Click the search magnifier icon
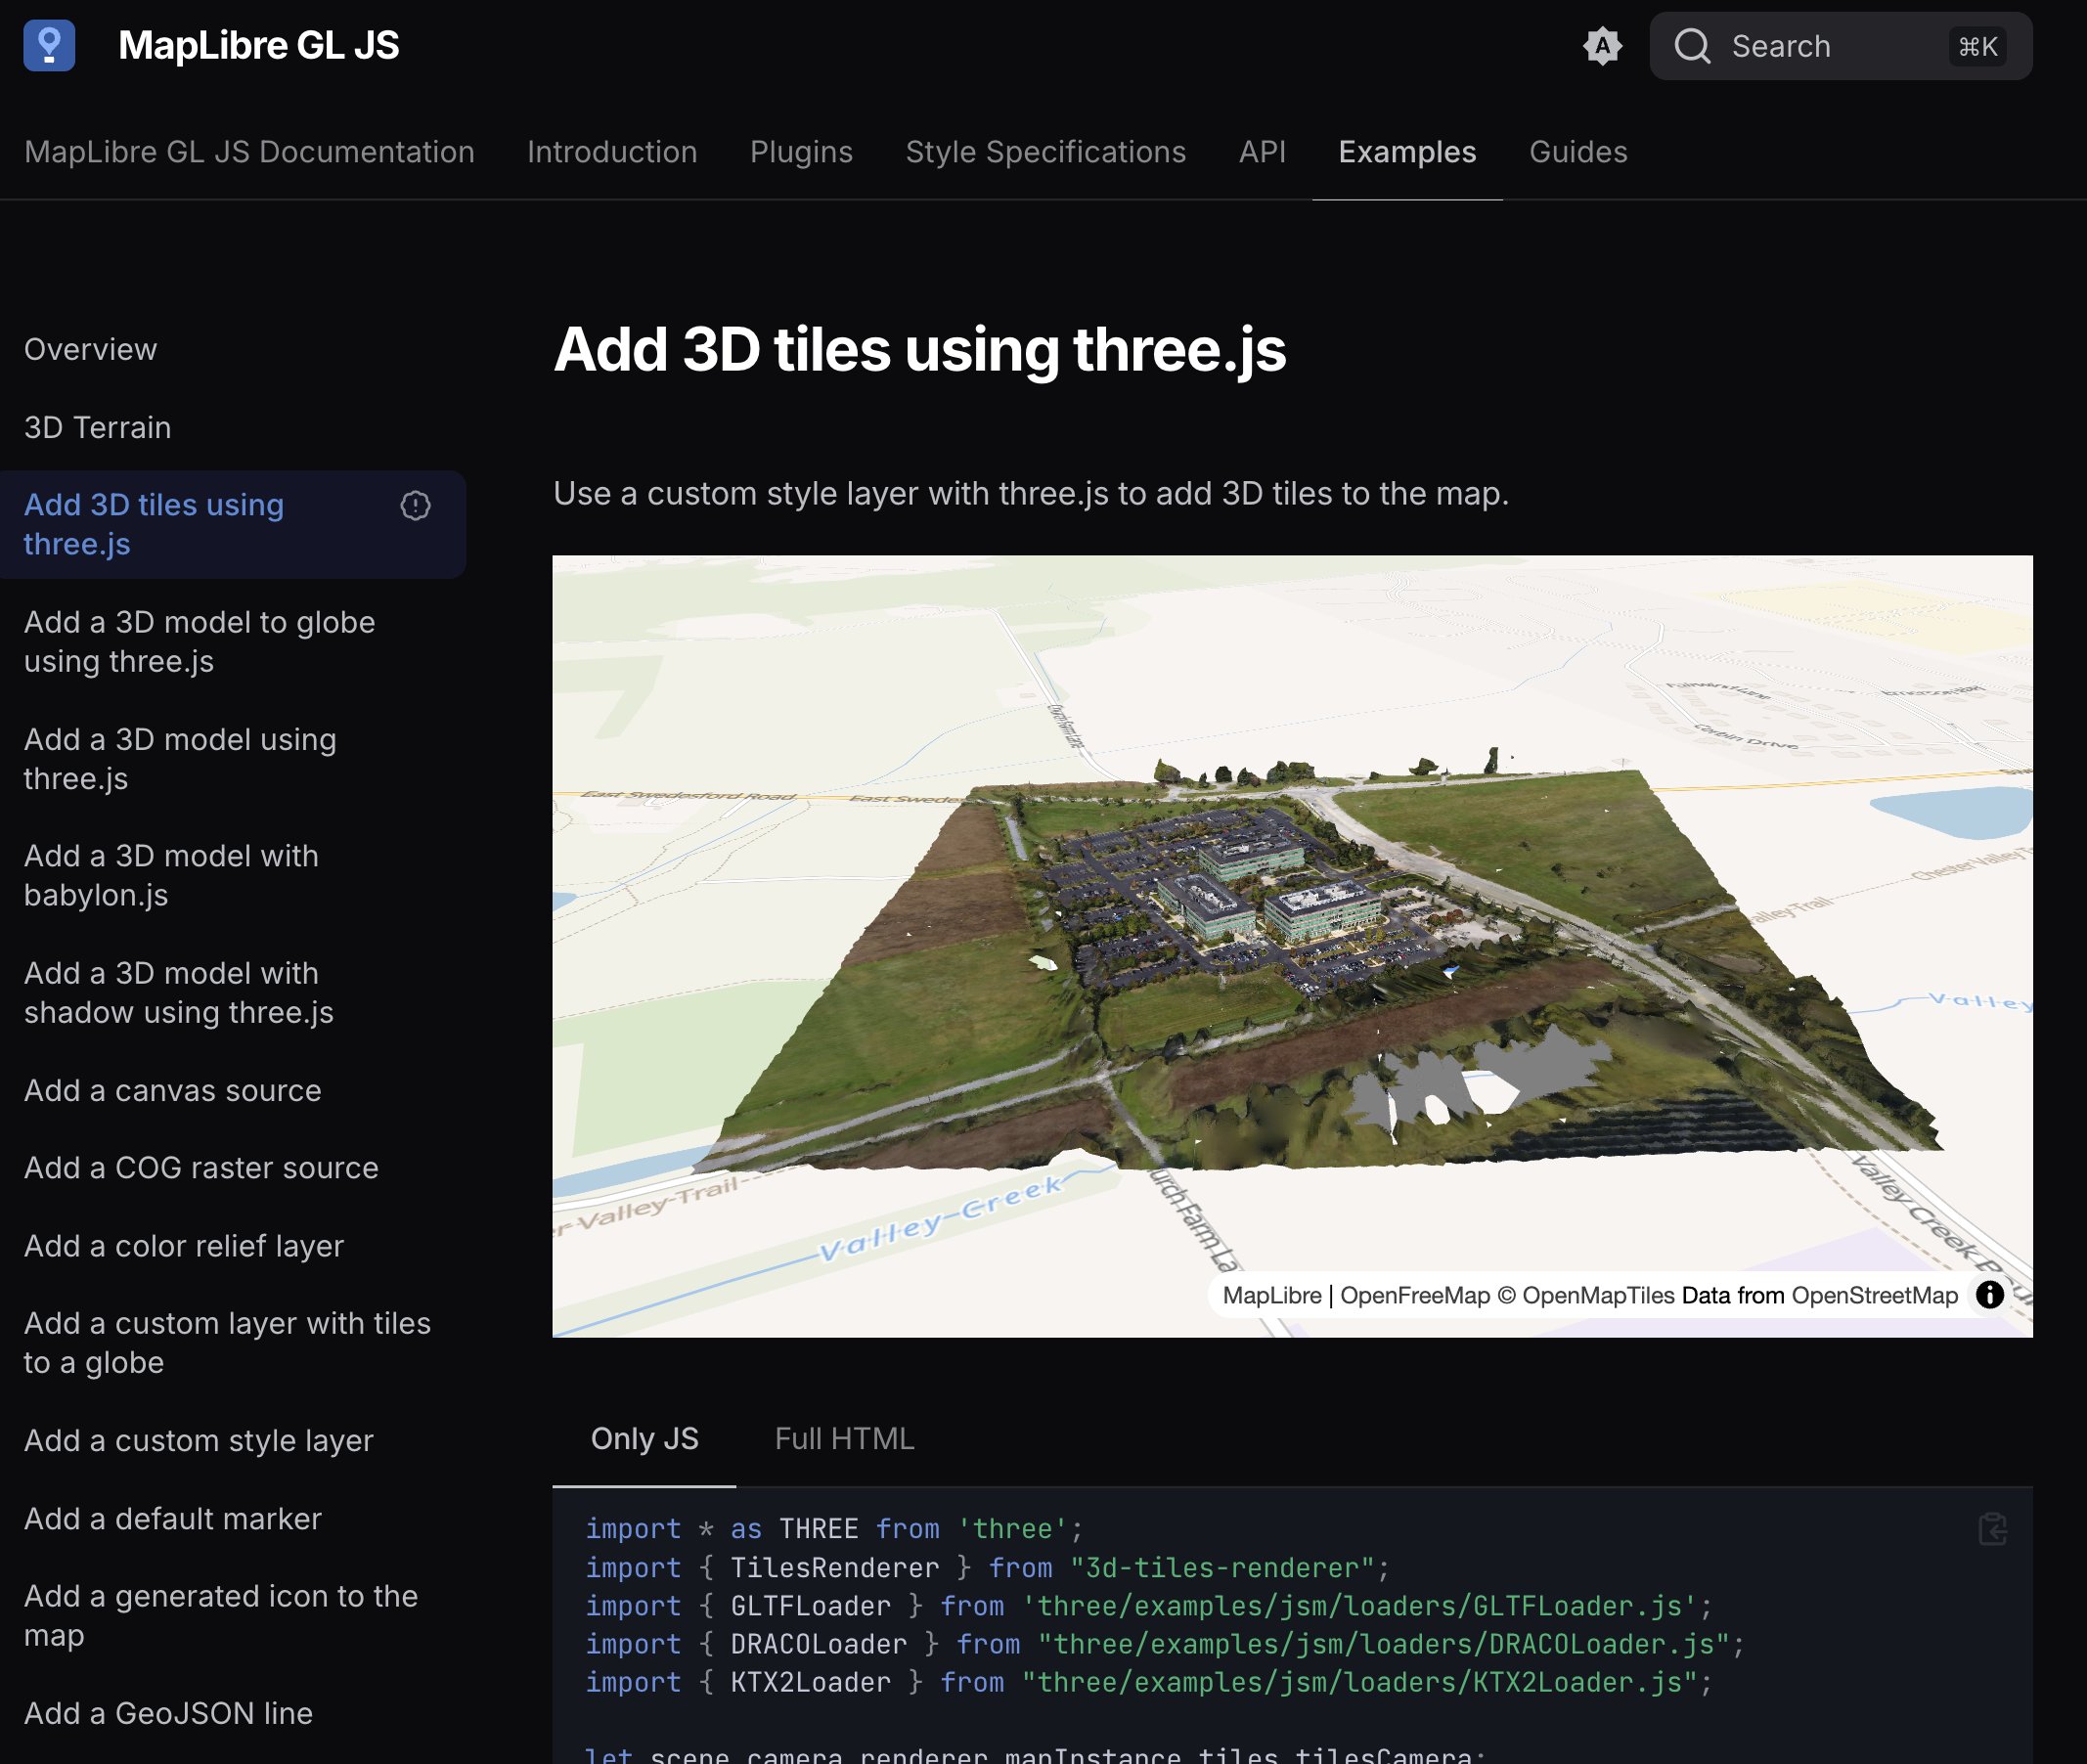 click(x=1693, y=46)
